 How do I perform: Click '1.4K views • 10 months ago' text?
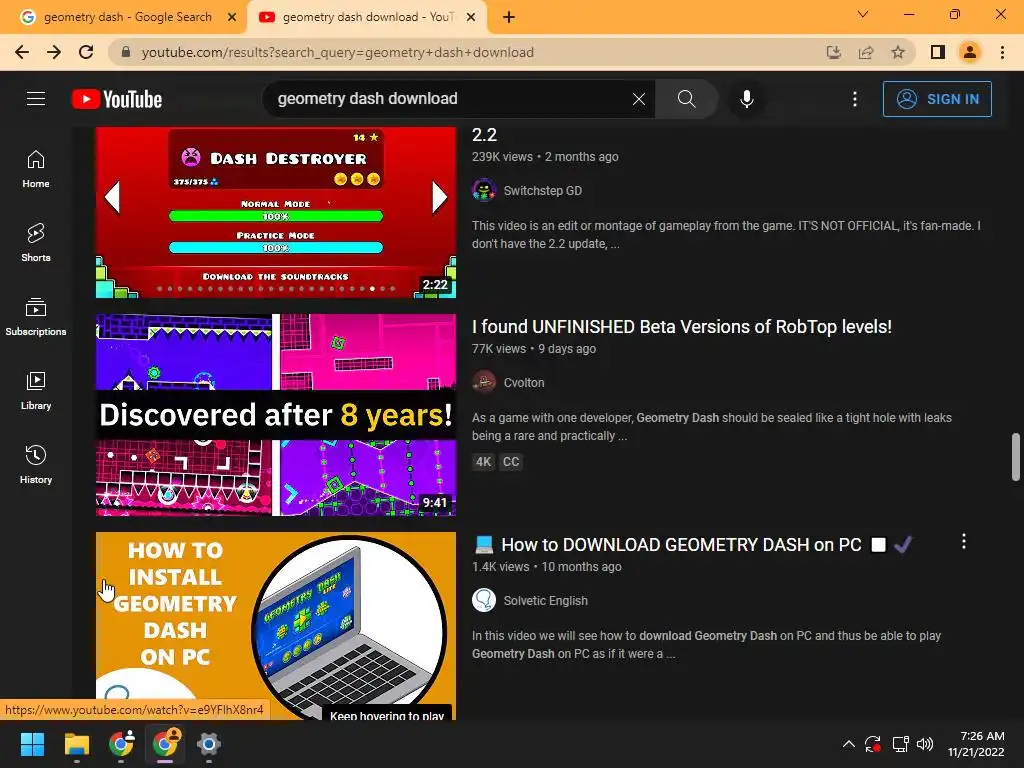547,567
